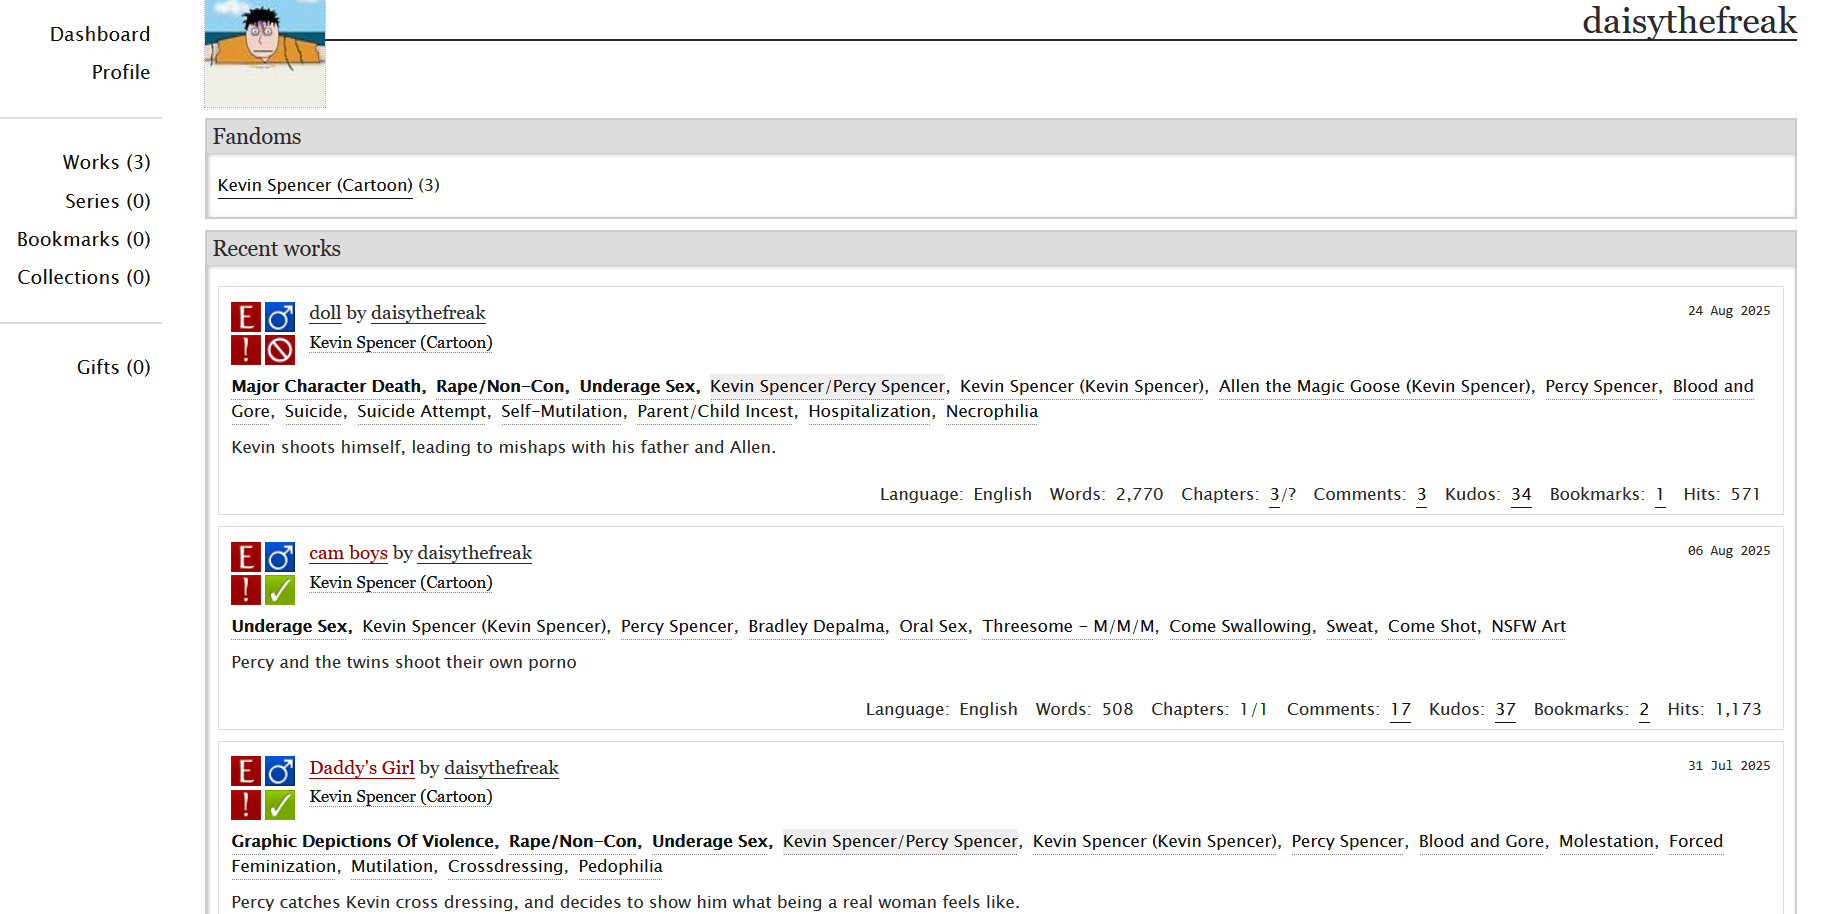Select the Allen the Magic Goose tag
Screen dimensions: 1828x914
[1375, 386]
